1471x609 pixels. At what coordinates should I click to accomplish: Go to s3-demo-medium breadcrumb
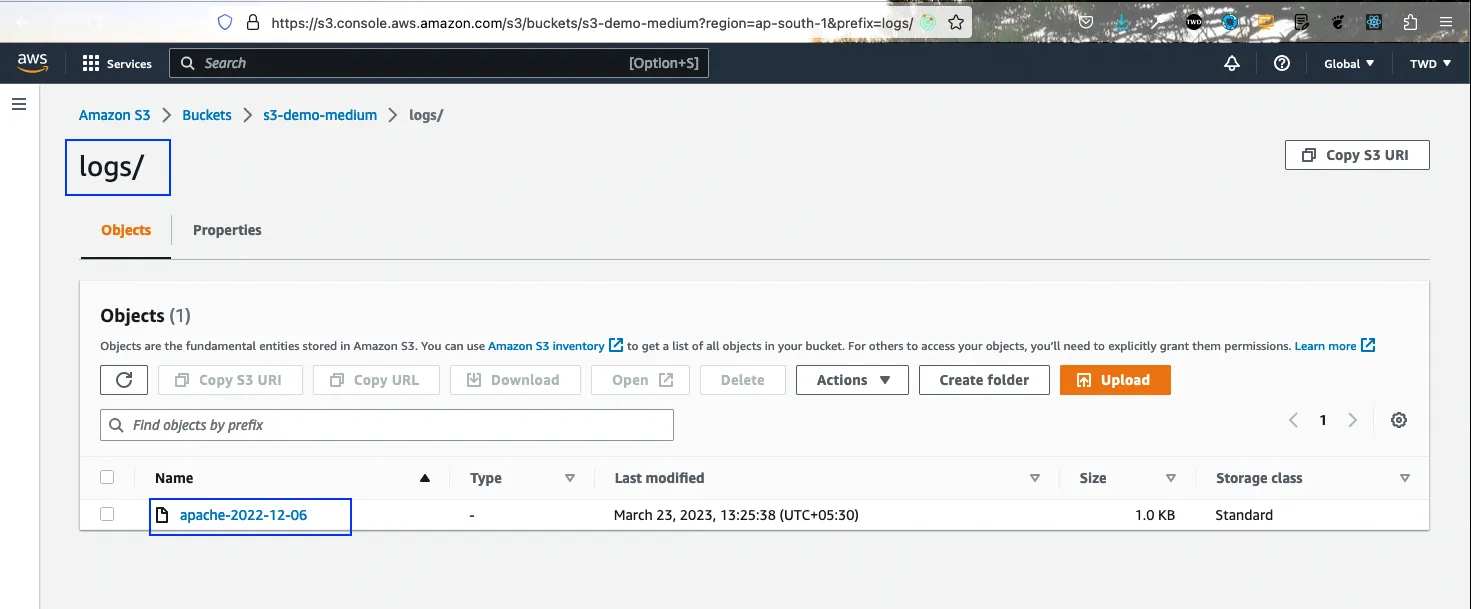click(x=320, y=115)
